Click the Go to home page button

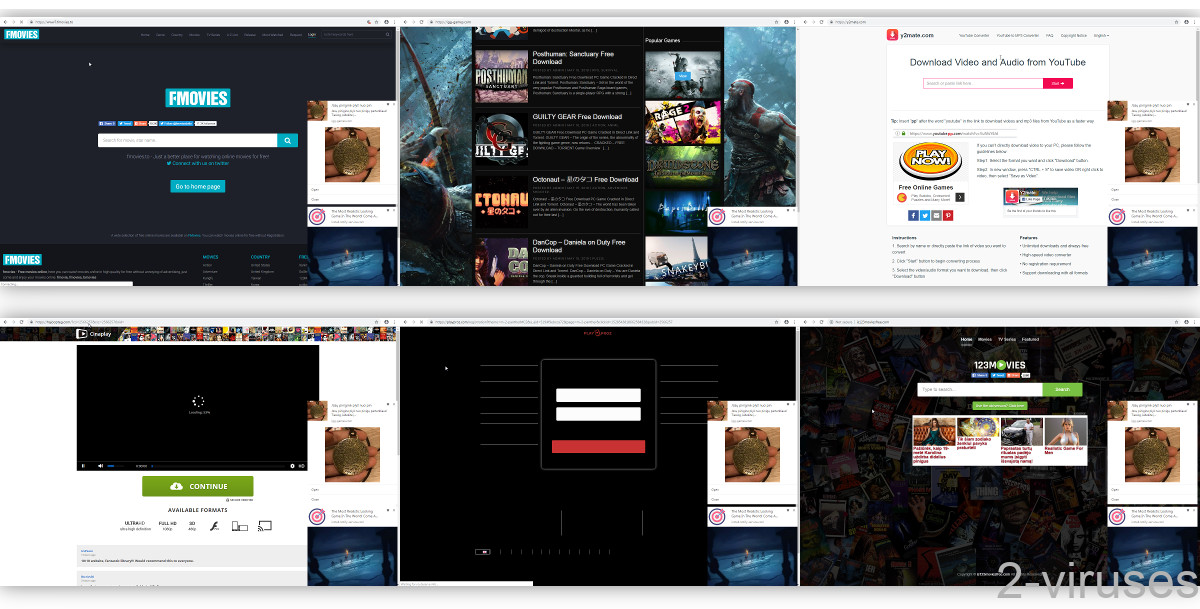click(197, 186)
